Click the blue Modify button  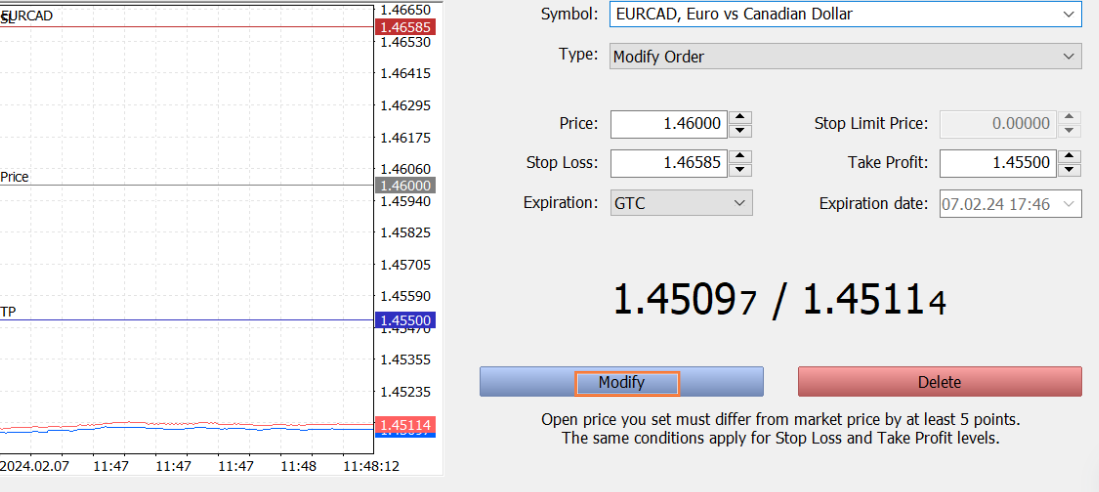(621, 382)
